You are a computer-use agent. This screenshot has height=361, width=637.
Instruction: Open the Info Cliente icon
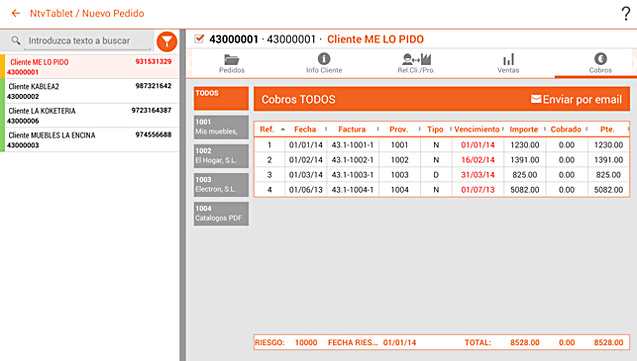click(x=324, y=59)
